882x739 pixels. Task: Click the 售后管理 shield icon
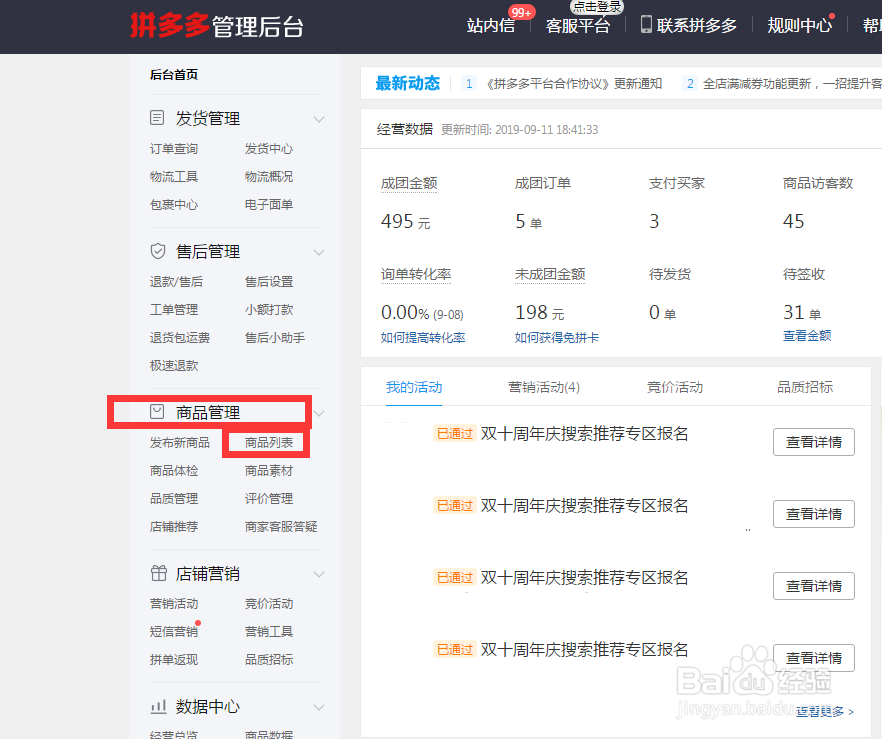click(x=158, y=251)
